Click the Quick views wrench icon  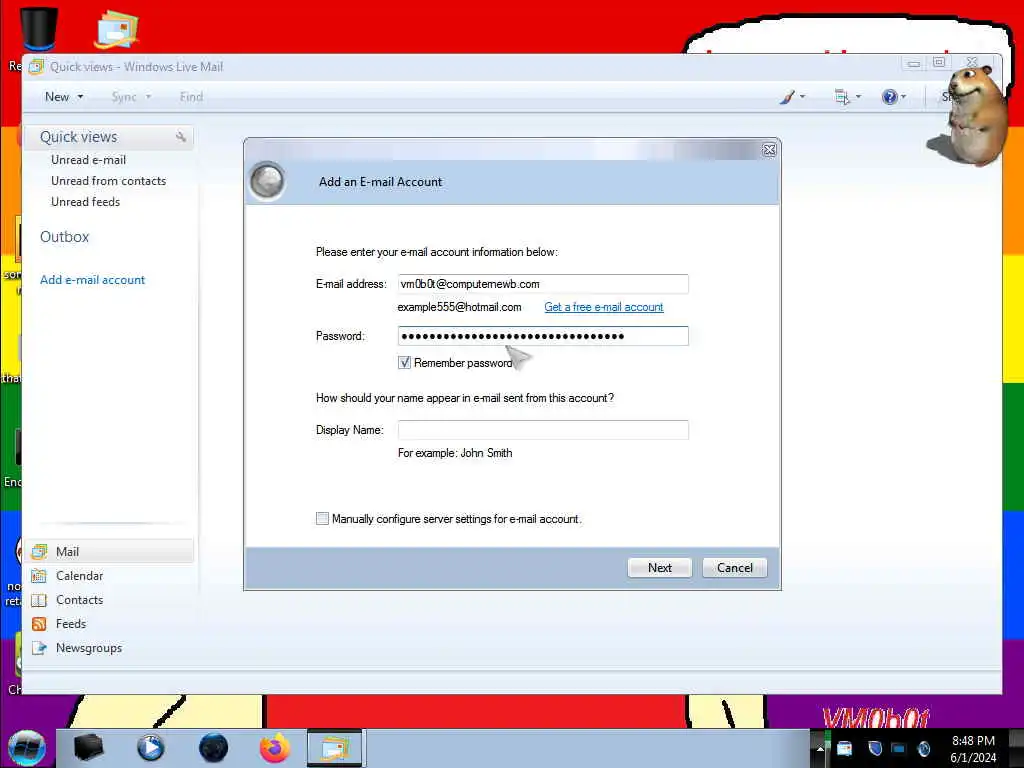180,136
